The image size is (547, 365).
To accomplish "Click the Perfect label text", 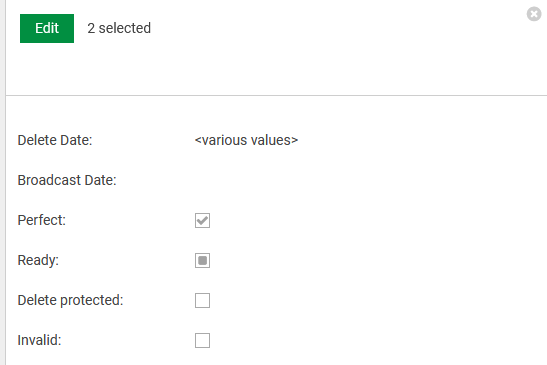I will [42, 221].
